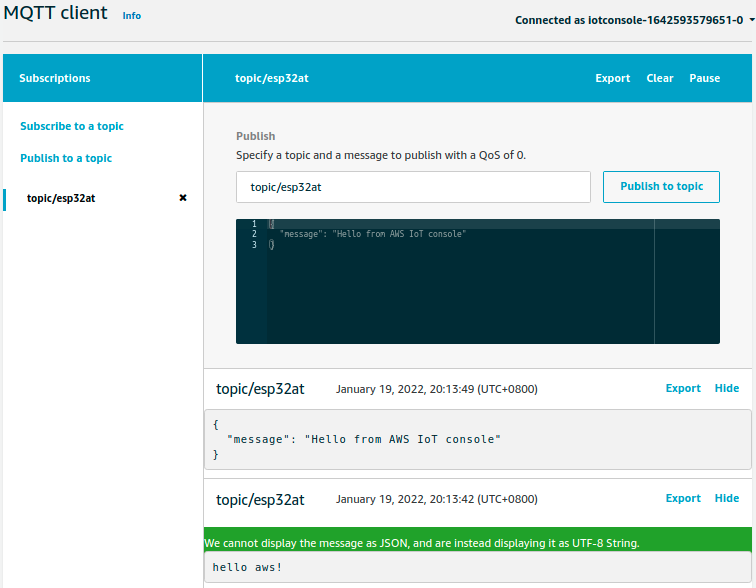Clear the topic message history
This screenshot has height=588, width=756.
(x=659, y=78)
